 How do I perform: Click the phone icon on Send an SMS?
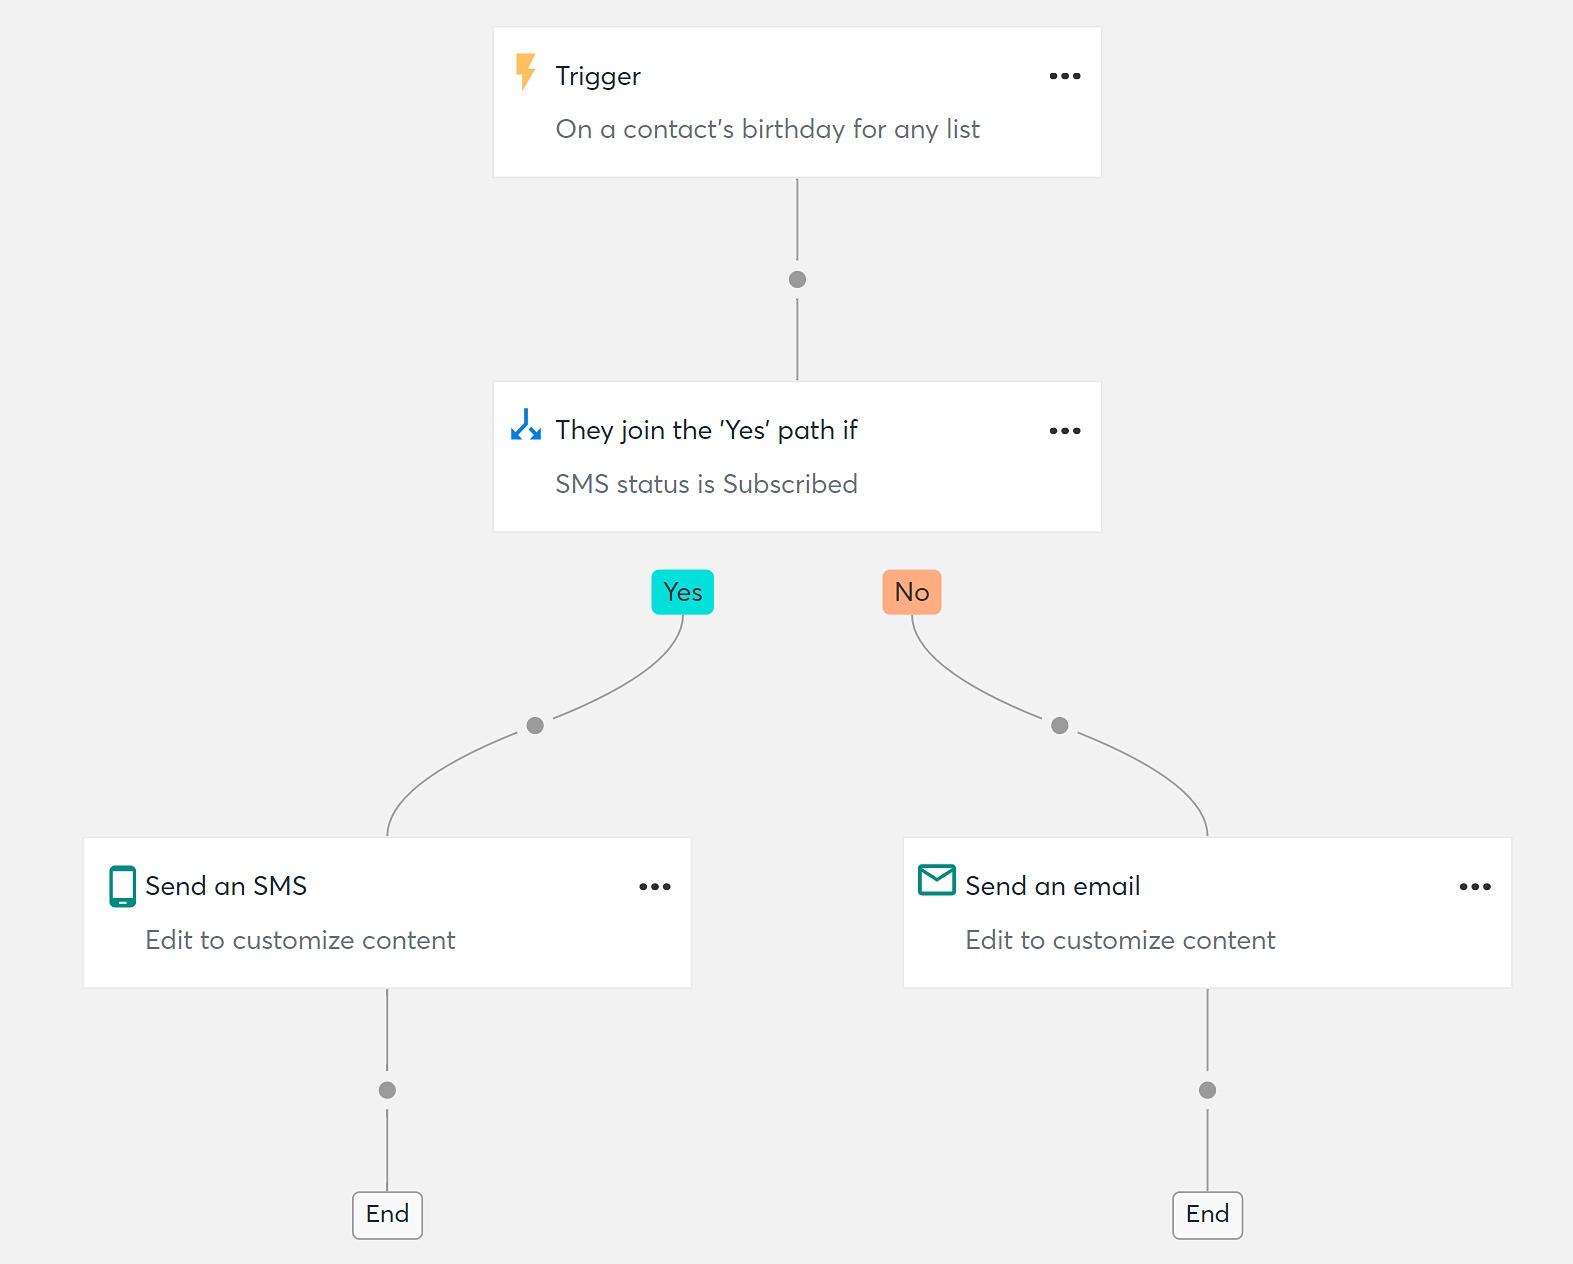tap(121, 886)
